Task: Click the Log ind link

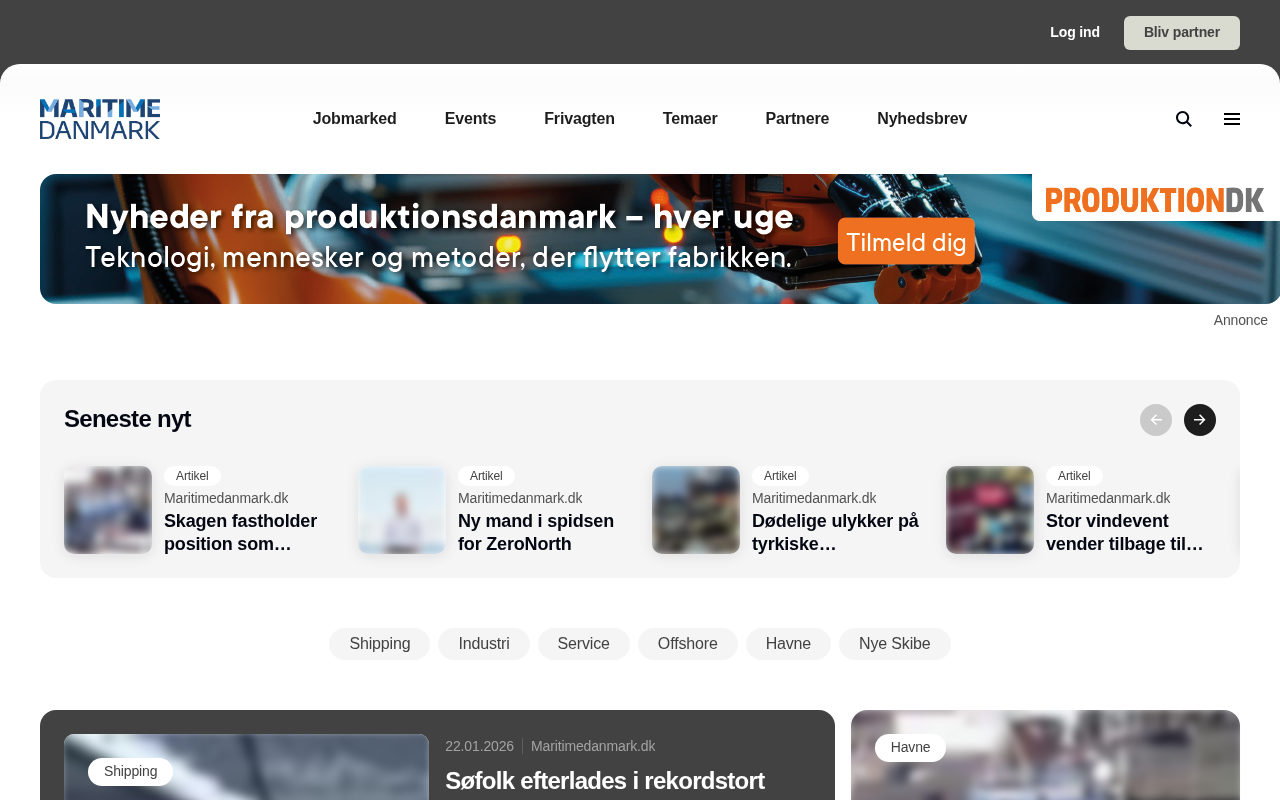Action: click(x=1075, y=32)
